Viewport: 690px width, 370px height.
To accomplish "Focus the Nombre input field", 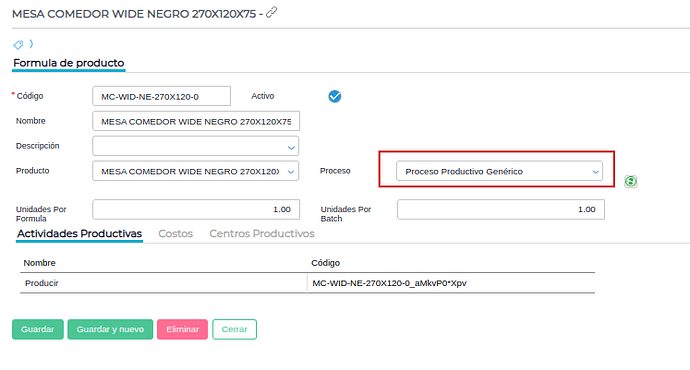I will [196, 121].
